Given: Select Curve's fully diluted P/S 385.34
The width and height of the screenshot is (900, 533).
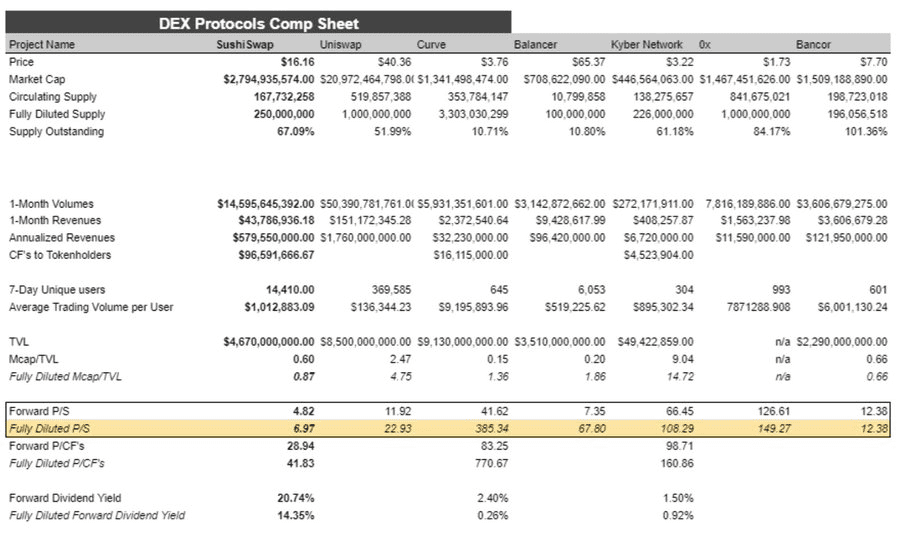Looking at the screenshot, I should [x=491, y=429].
